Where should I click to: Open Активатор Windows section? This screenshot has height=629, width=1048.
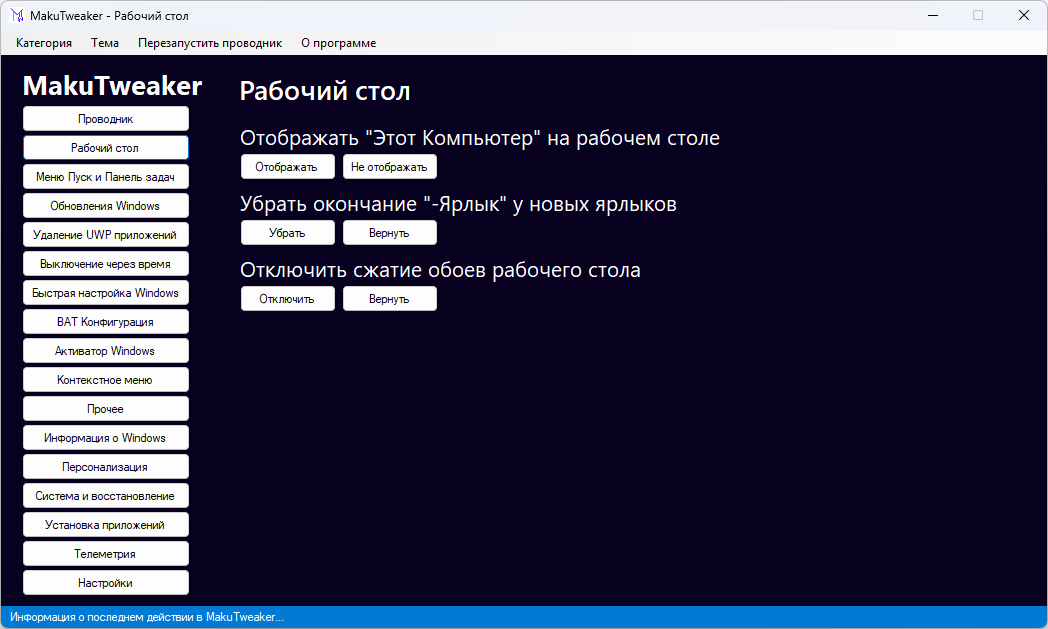click(106, 351)
